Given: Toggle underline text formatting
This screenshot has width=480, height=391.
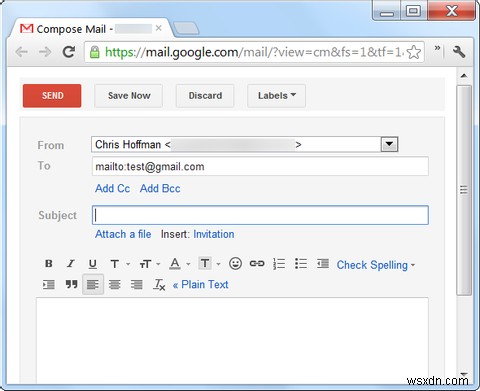Looking at the screenshot, I should pyautogui.click(x=93, y=264).
